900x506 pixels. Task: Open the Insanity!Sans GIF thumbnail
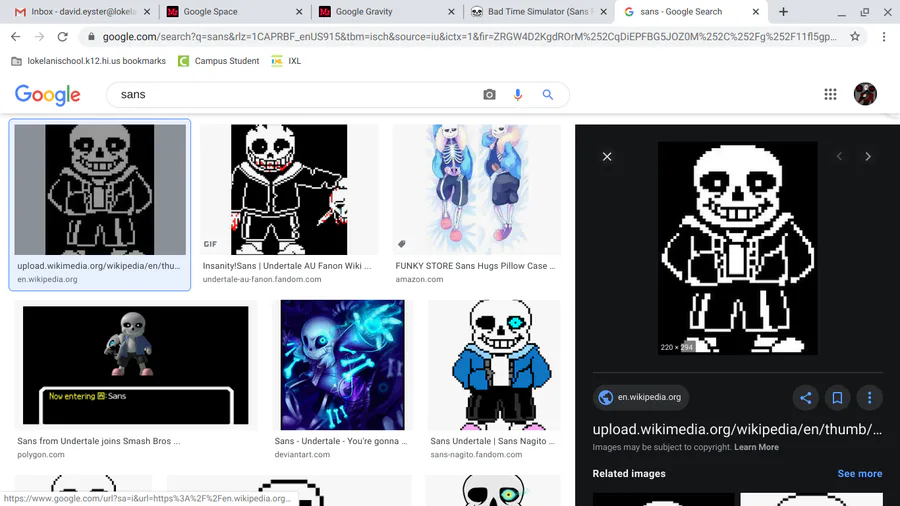289,189
